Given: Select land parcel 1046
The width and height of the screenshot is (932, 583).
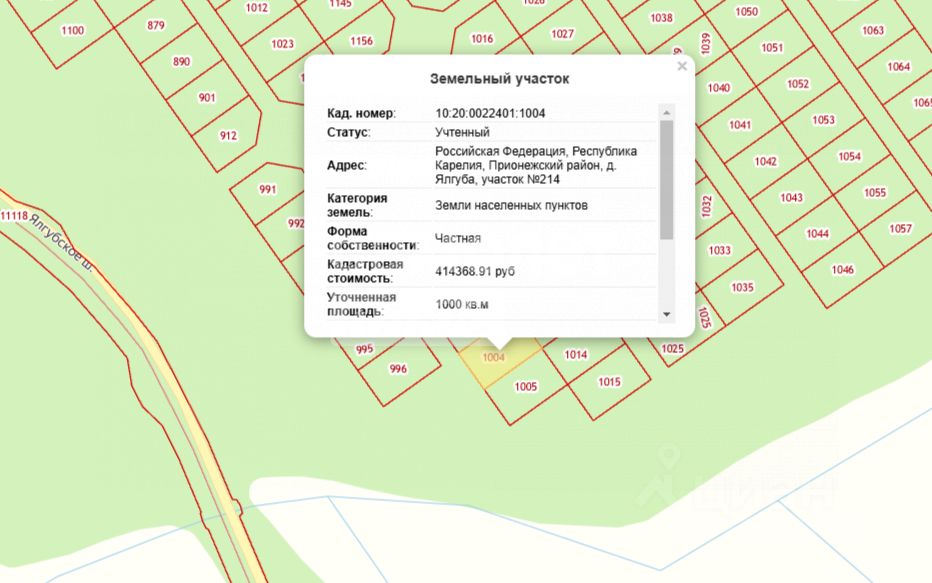Looking at the screenshot, I should [x=842, y=270].
